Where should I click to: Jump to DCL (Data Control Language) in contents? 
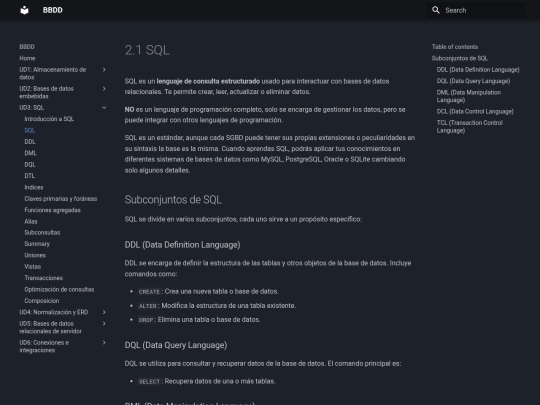pos(475,111)
